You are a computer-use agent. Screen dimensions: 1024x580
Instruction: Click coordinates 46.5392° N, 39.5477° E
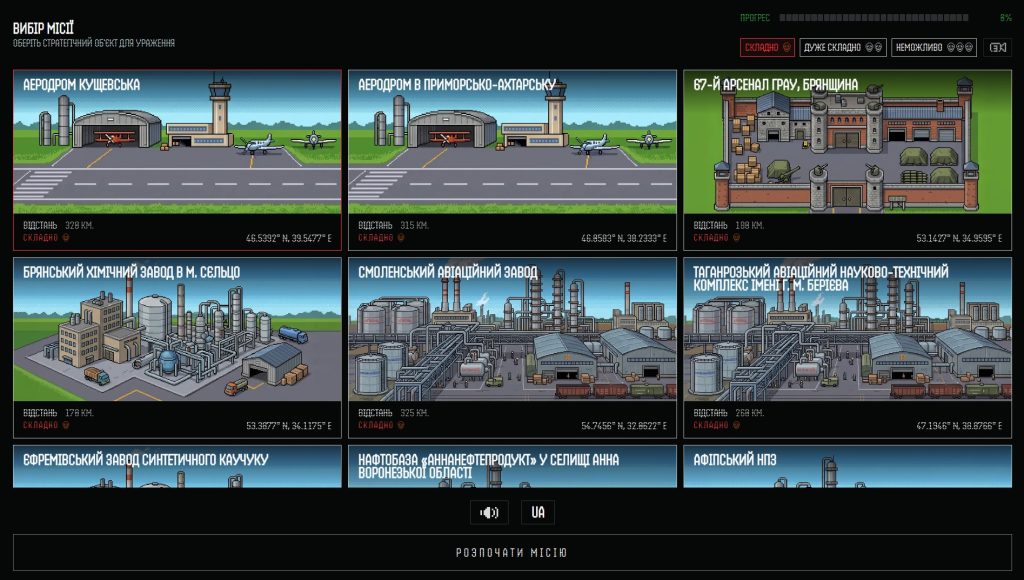click(289, 238)
